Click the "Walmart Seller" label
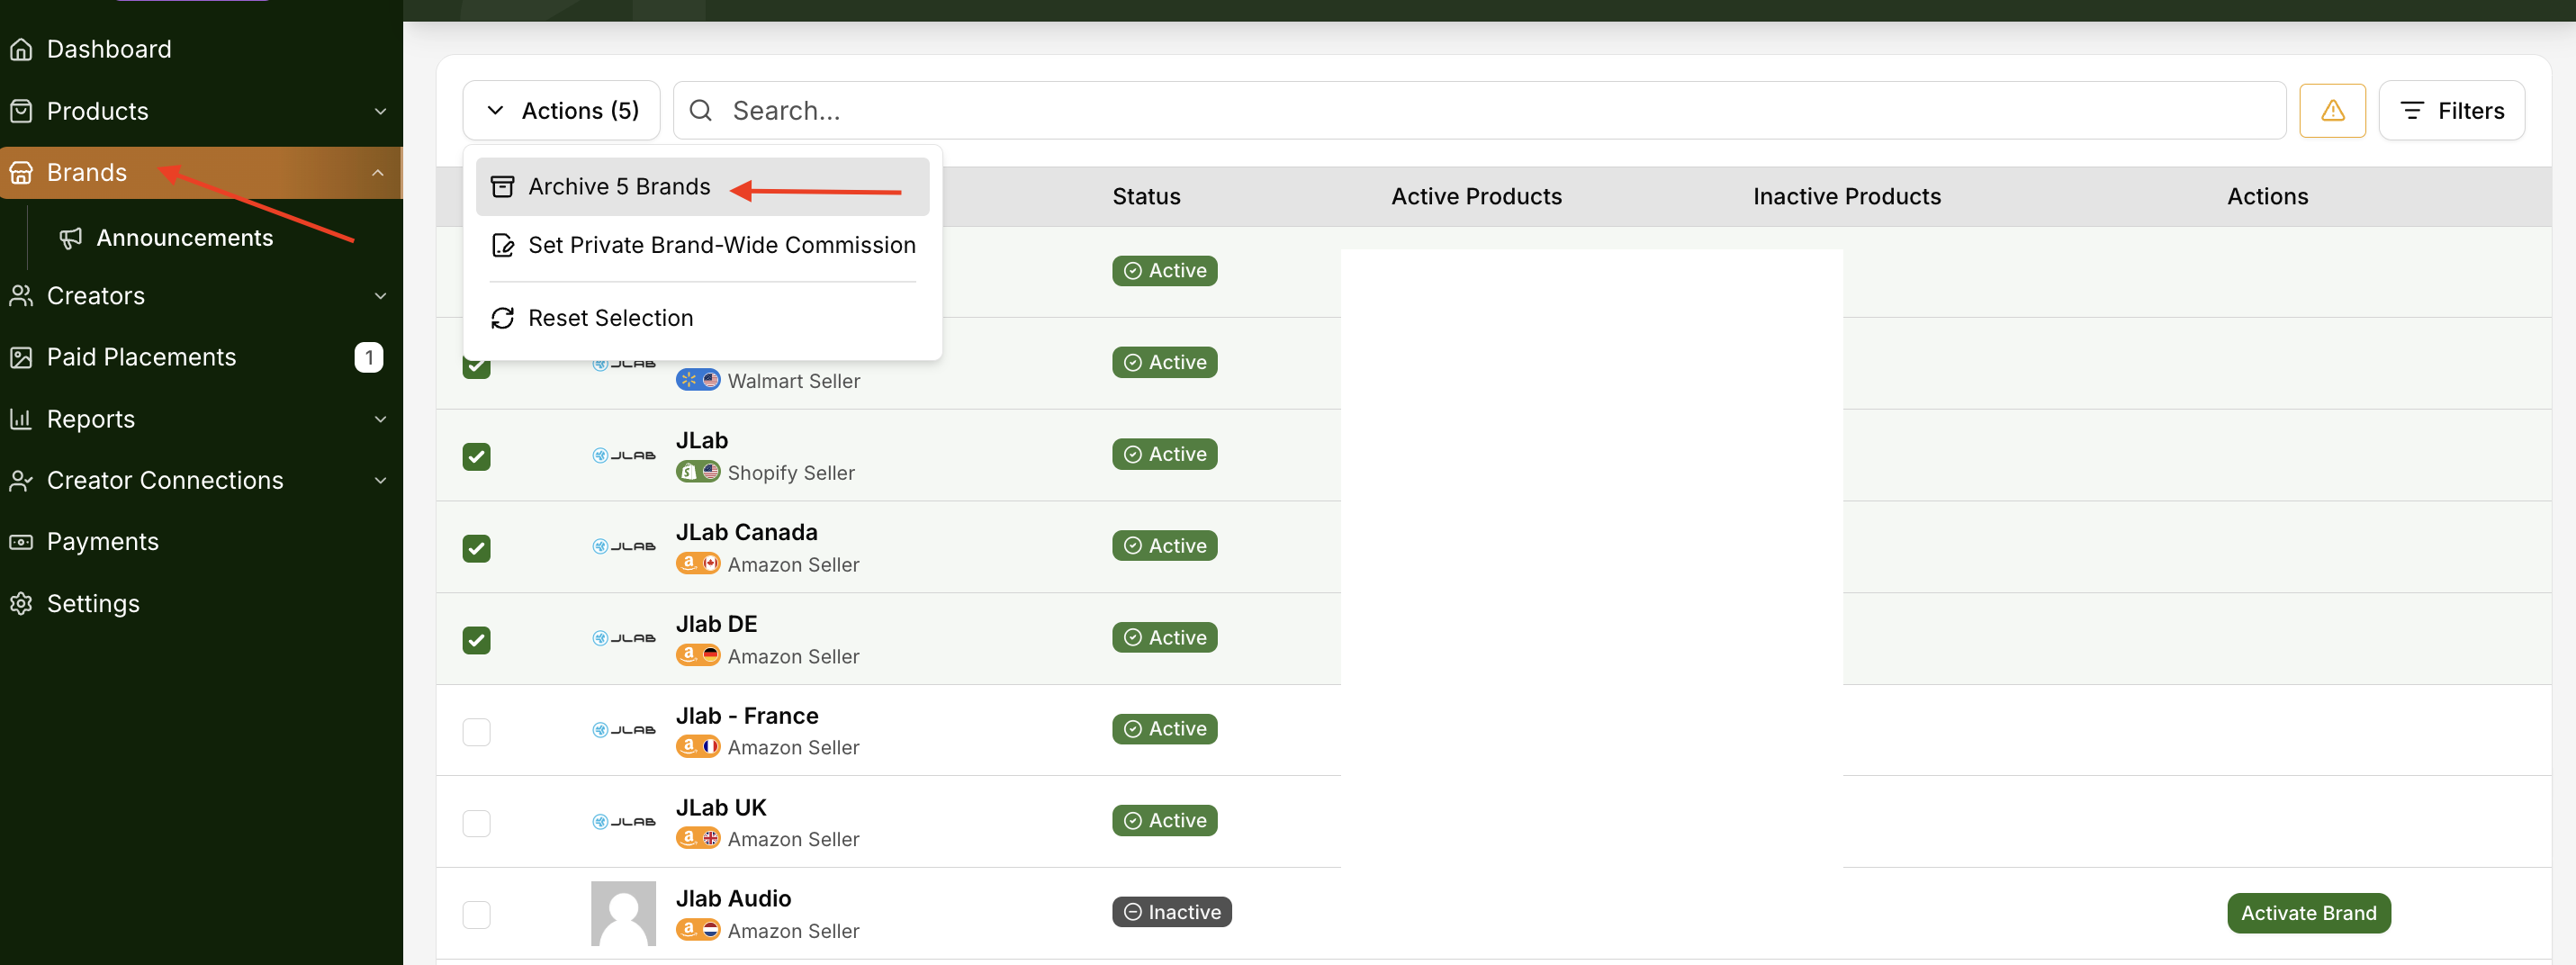 point(794,381)
